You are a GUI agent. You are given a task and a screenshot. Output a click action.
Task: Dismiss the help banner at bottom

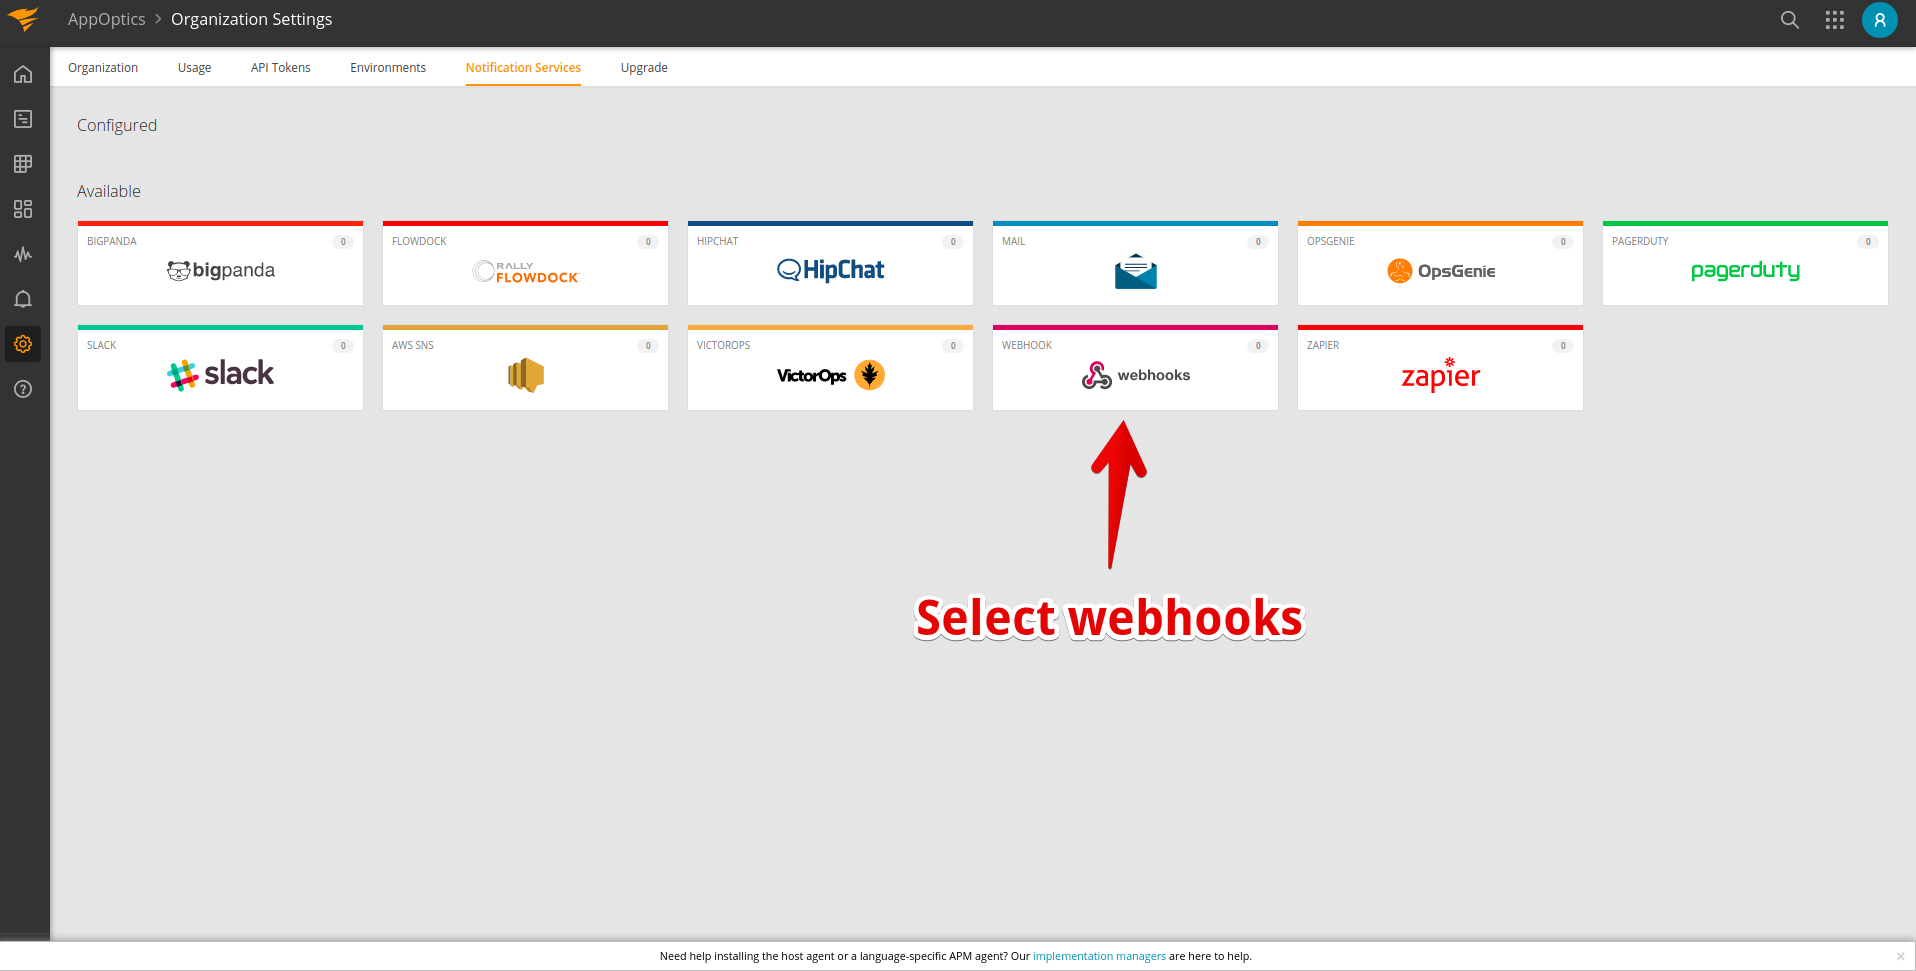click(1900, 956)
